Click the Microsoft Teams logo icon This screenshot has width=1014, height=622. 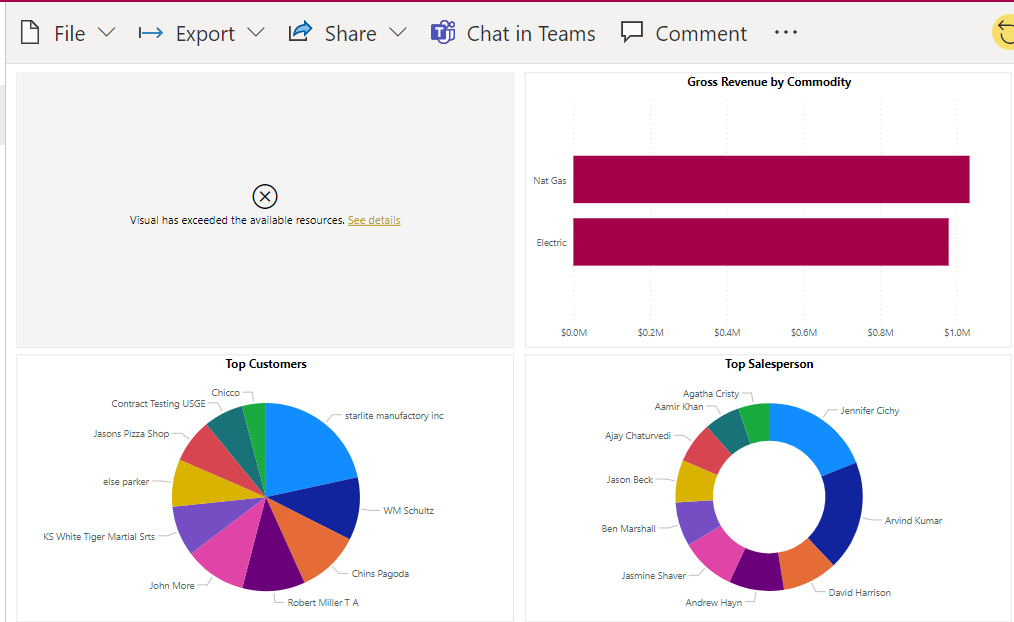click(443, 32)
